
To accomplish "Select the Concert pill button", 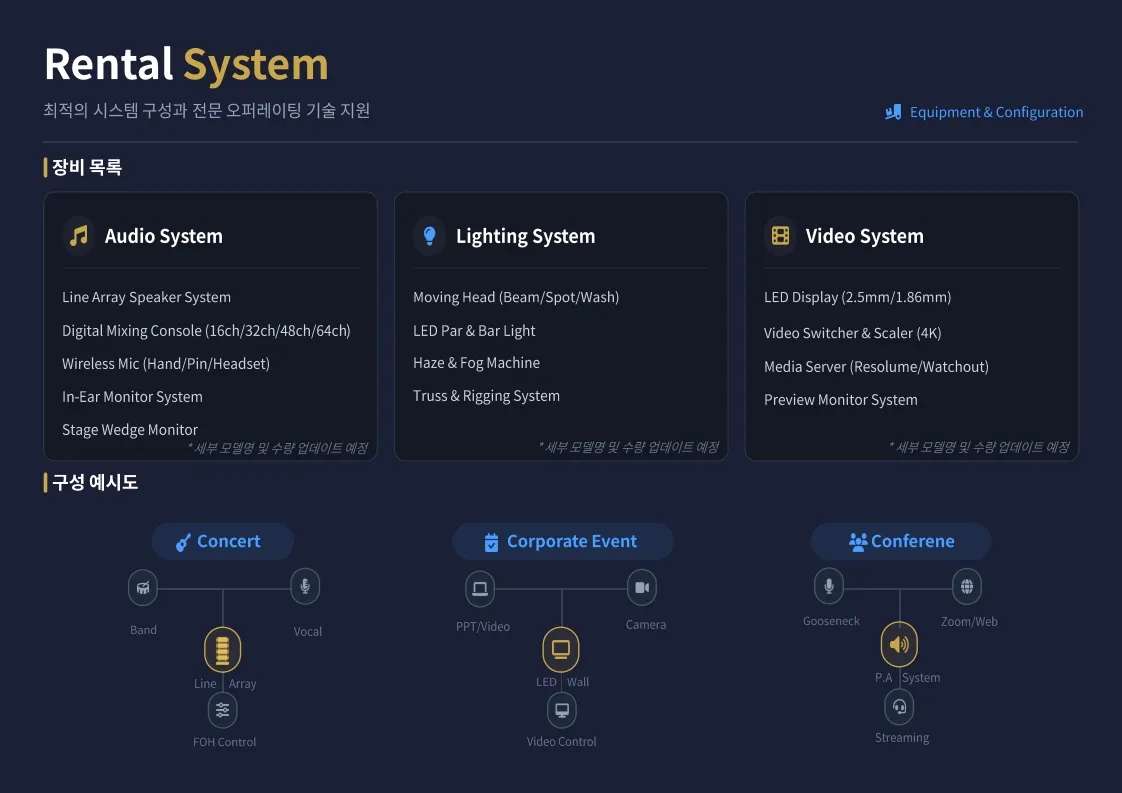I will click(223, 541).
